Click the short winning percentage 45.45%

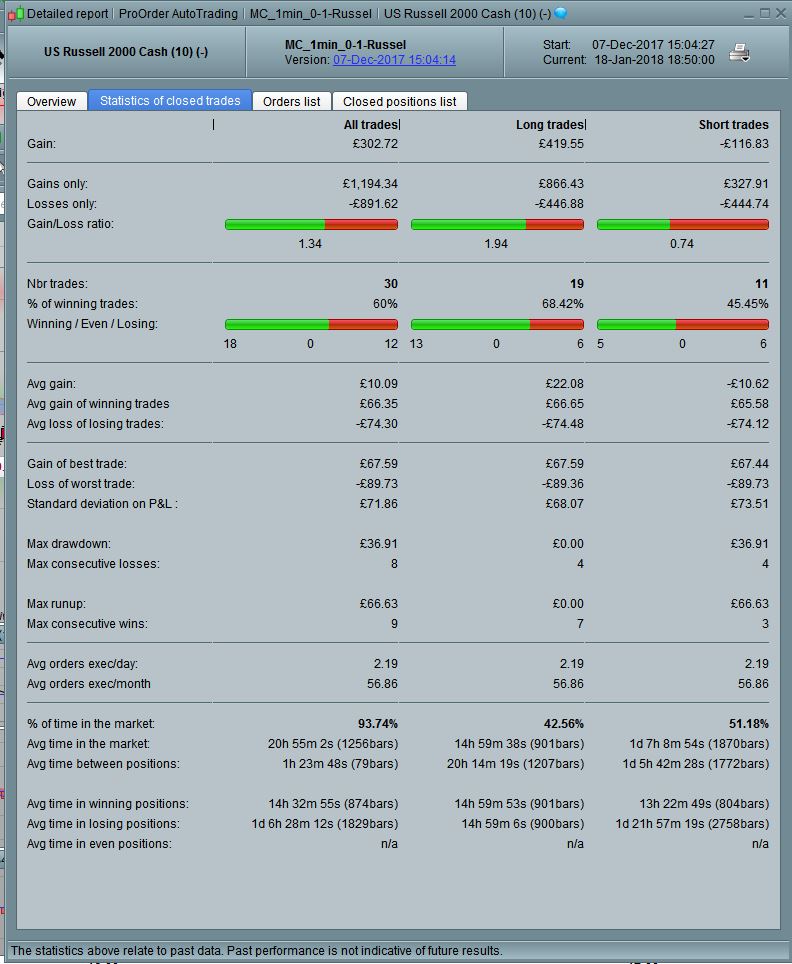click(x=748, y=304)
